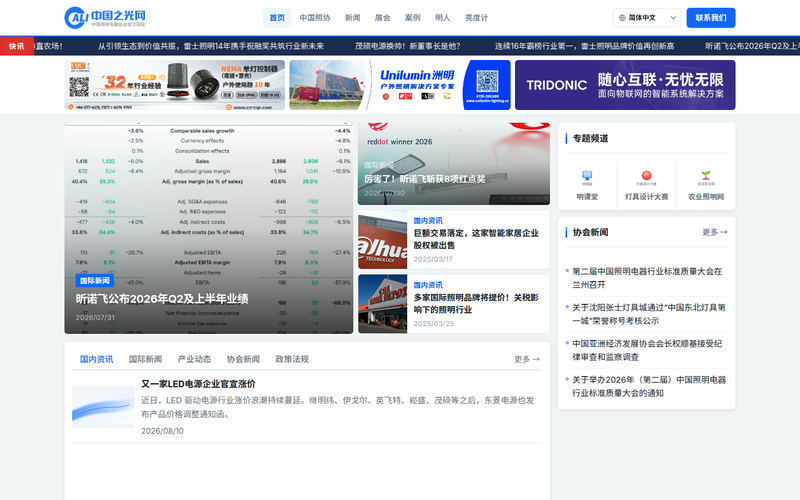Click date 2026/08/10 under LED article
This screenshot has width=800, height=500.
point(162,431)
